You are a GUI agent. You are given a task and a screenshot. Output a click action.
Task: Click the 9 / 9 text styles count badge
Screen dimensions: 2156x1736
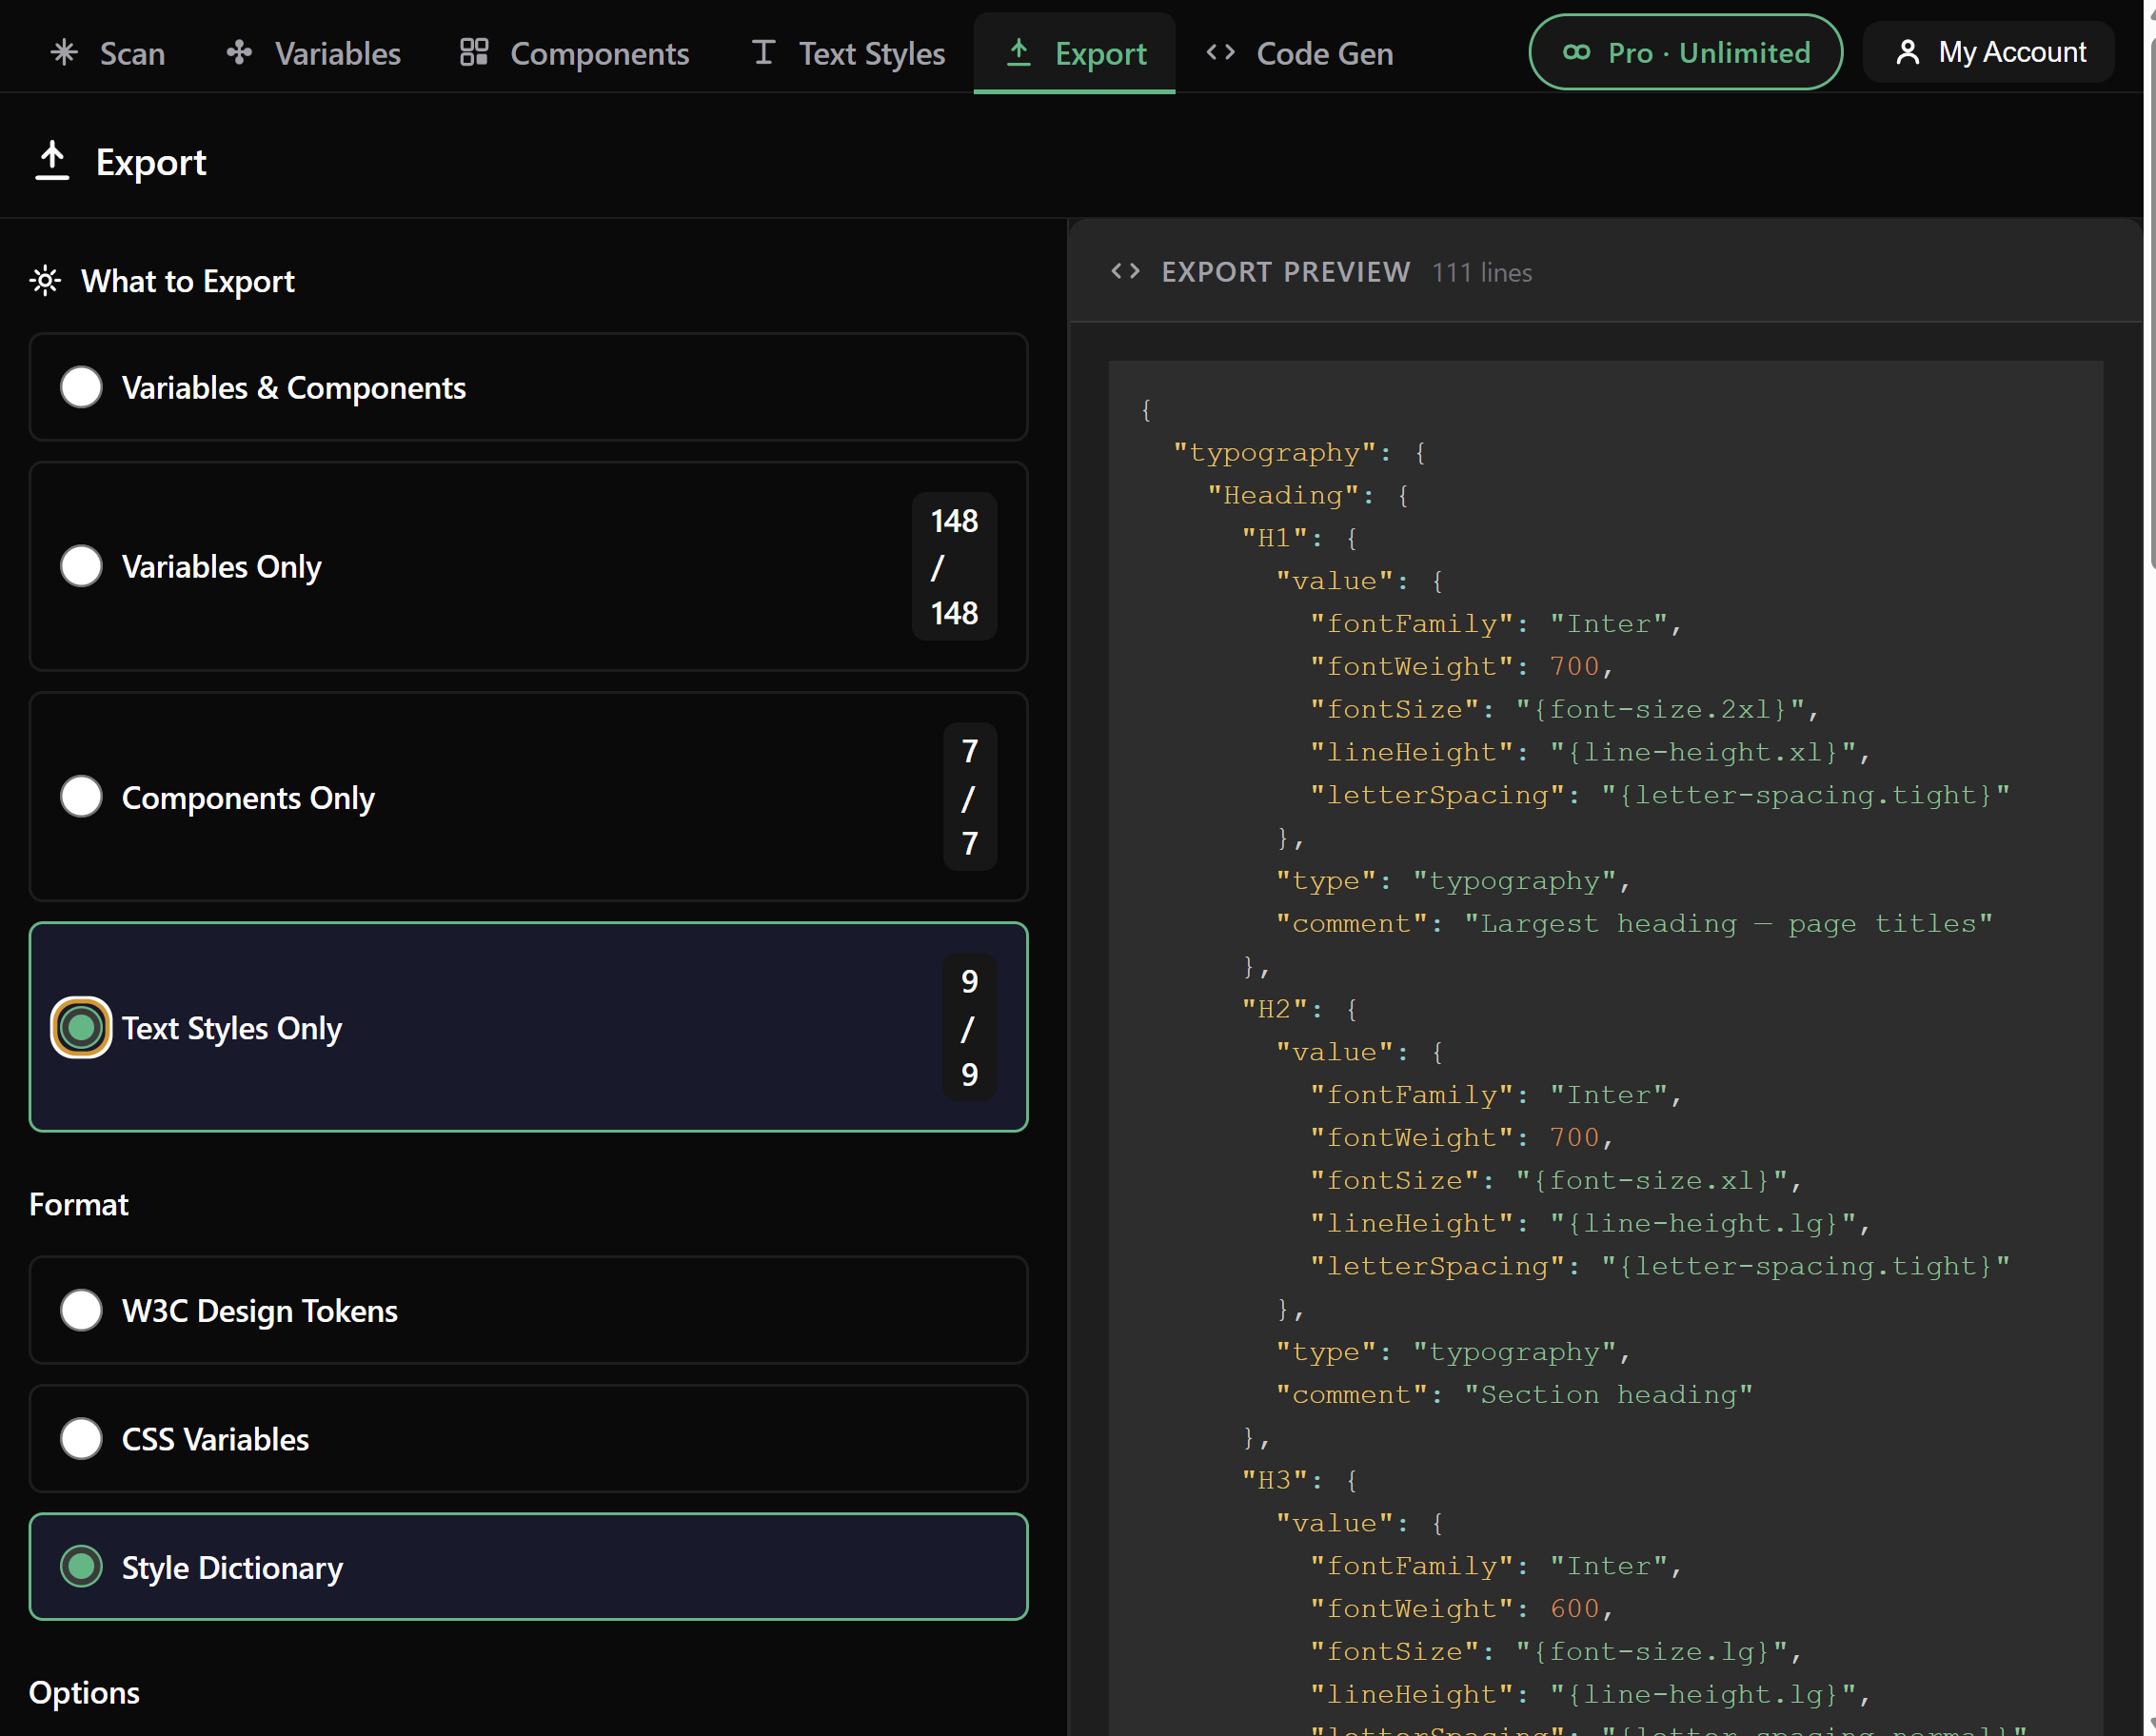(969, 1027)
